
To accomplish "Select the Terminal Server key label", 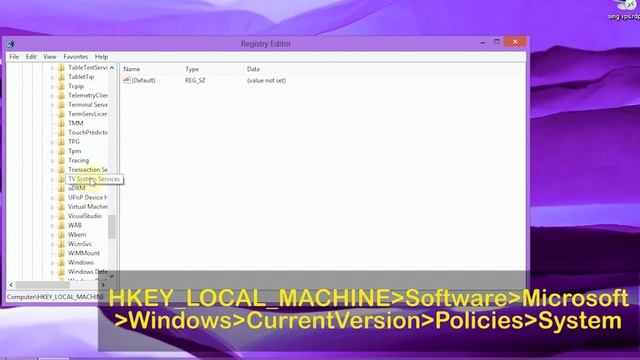I will click(87, 104).
